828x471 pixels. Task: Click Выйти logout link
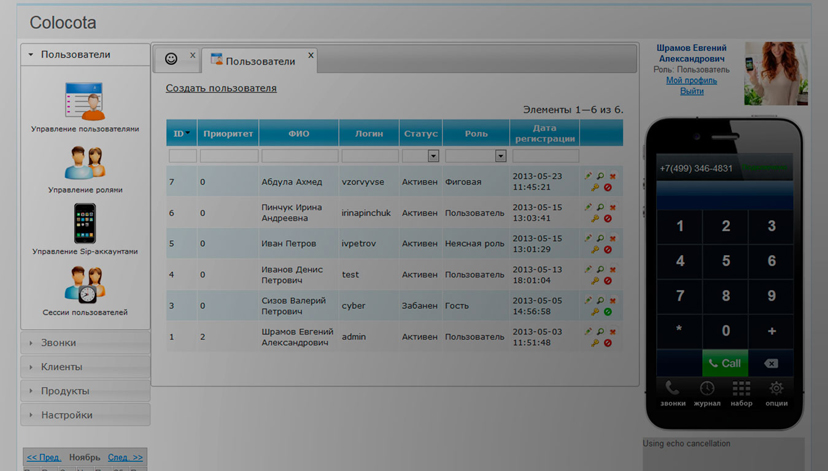[x=691, y=91]
